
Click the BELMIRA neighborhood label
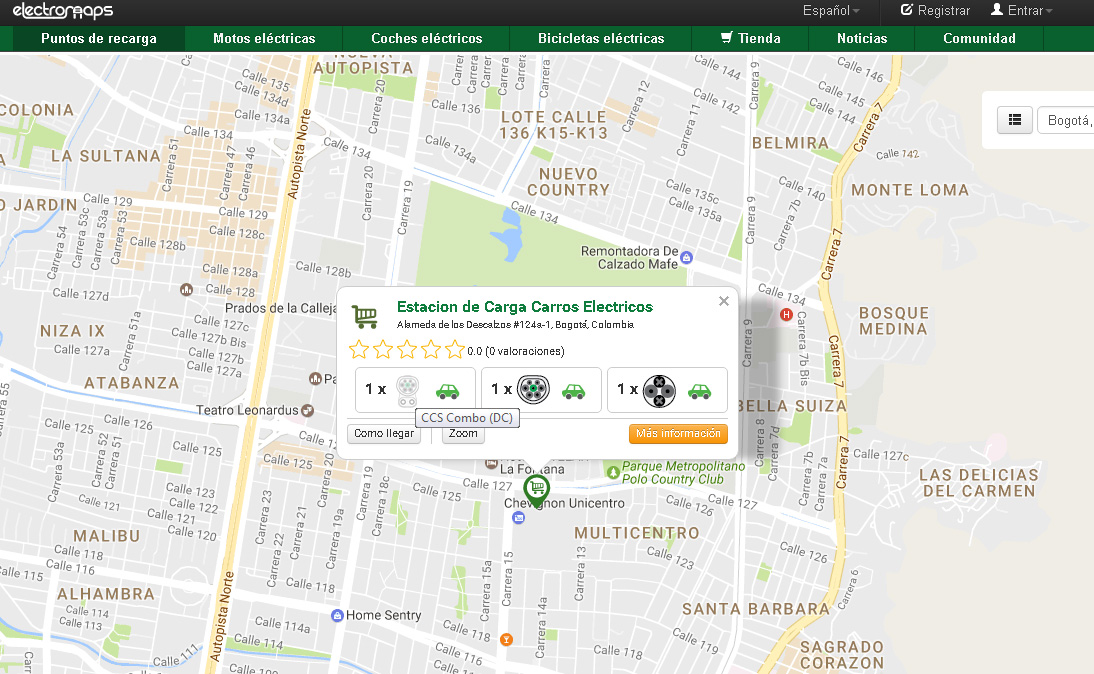pos(790,143)
